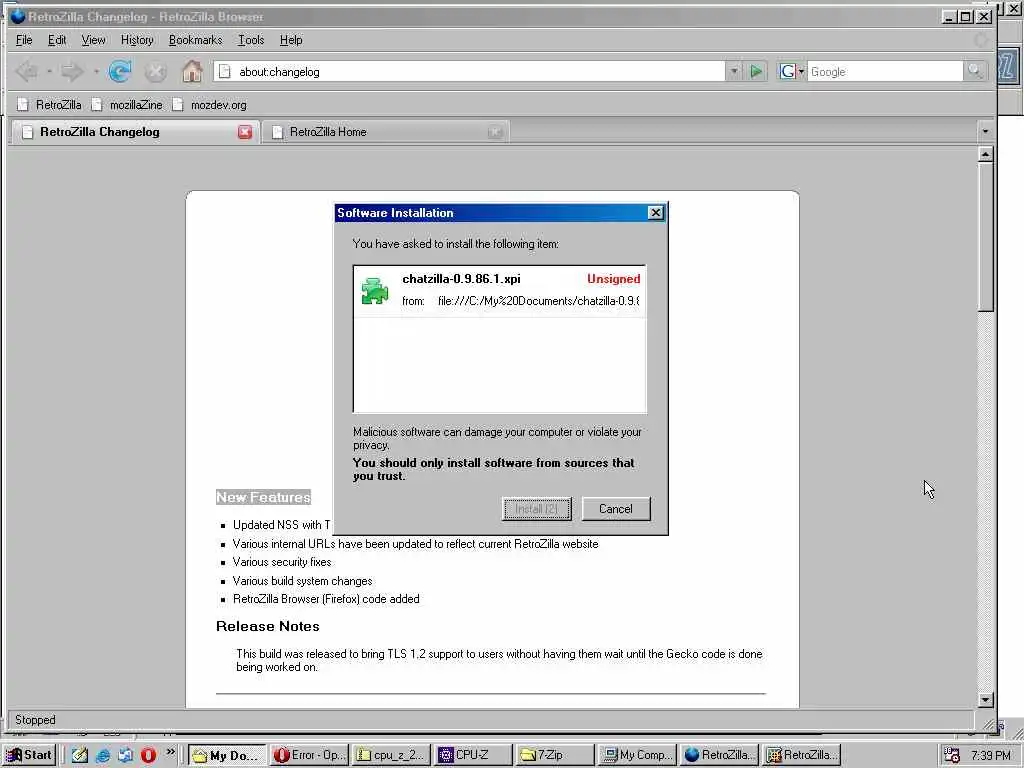Expand the quick launch overflow chevron
This screenshot has height=768, width=1024.
click(170, 752)
